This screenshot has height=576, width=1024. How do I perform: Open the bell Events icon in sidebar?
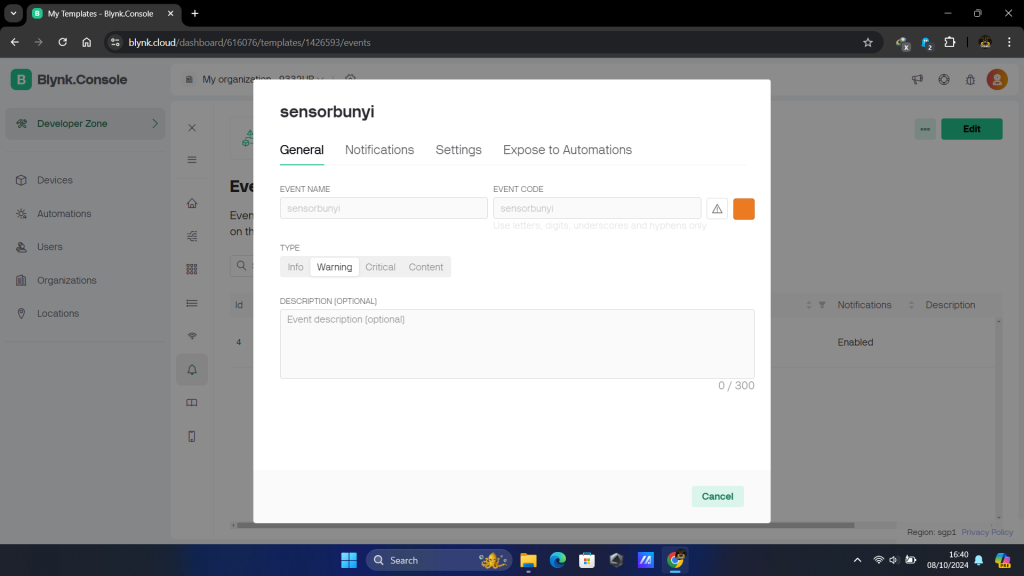pos(192,369)
